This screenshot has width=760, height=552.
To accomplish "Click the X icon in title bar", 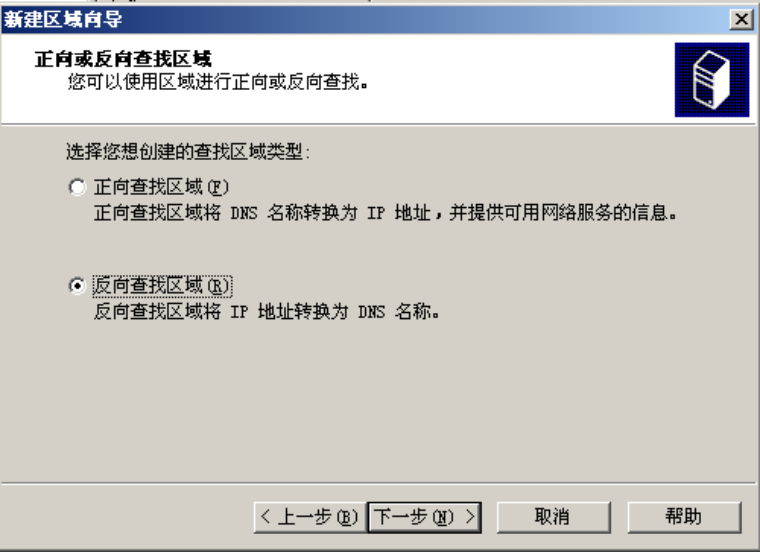I will coord(742,19).
